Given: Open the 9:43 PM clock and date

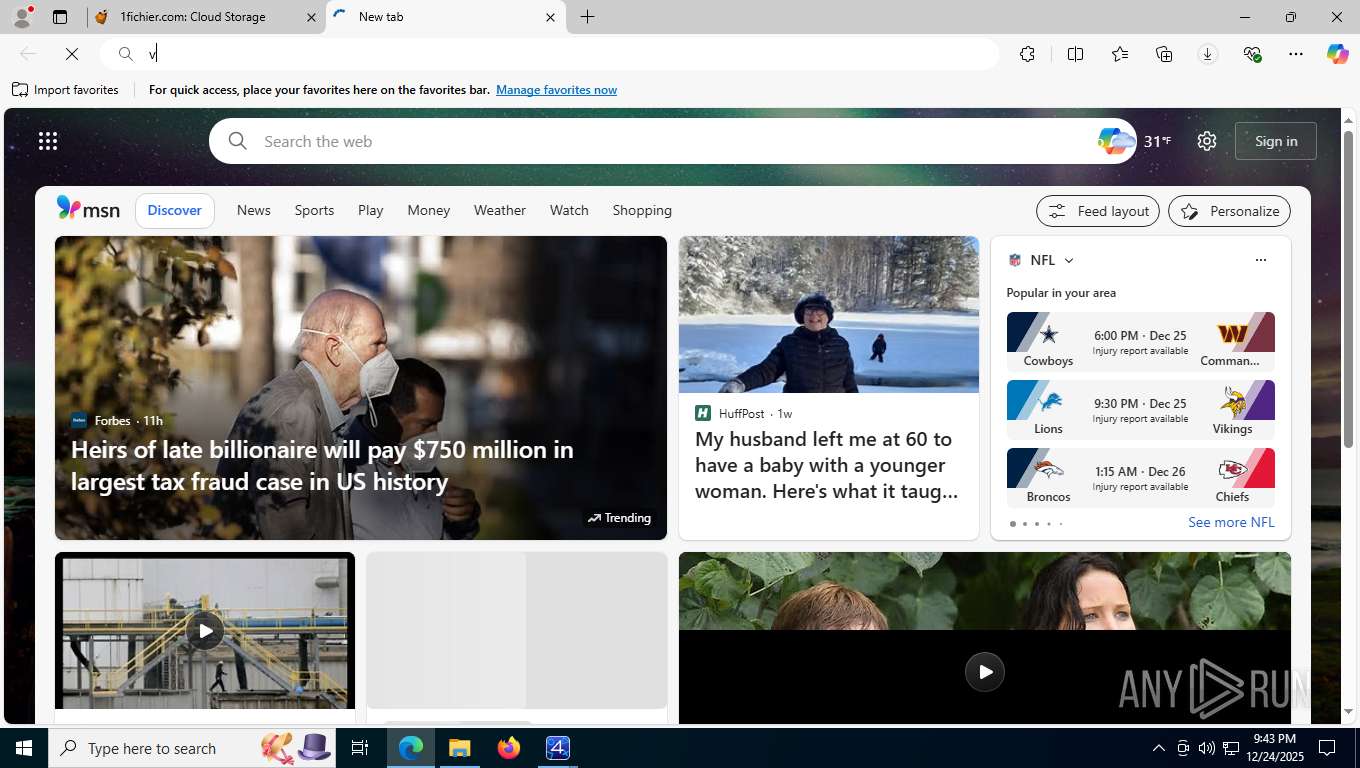Looking at the screenshot, I should 1274,748.
